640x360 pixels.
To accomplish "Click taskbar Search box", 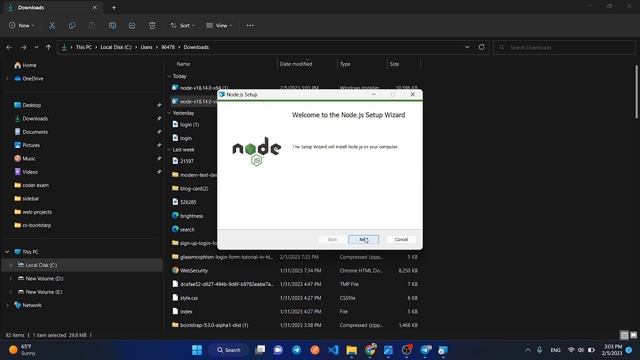I will click(229, 350).
